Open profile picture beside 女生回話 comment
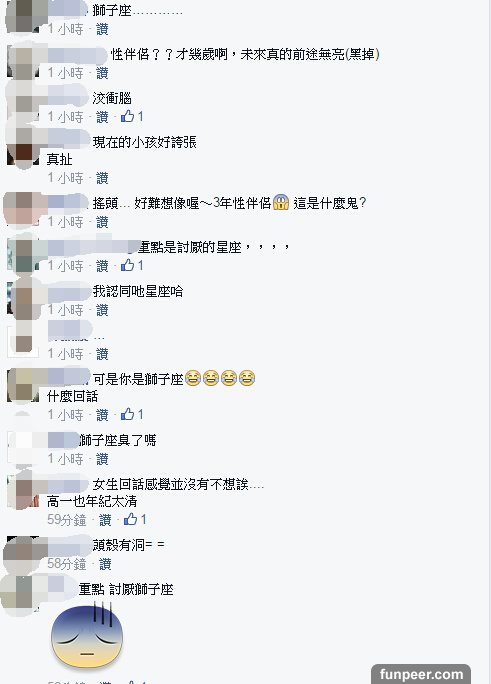The image size is (491, 684). coord(23,492)
